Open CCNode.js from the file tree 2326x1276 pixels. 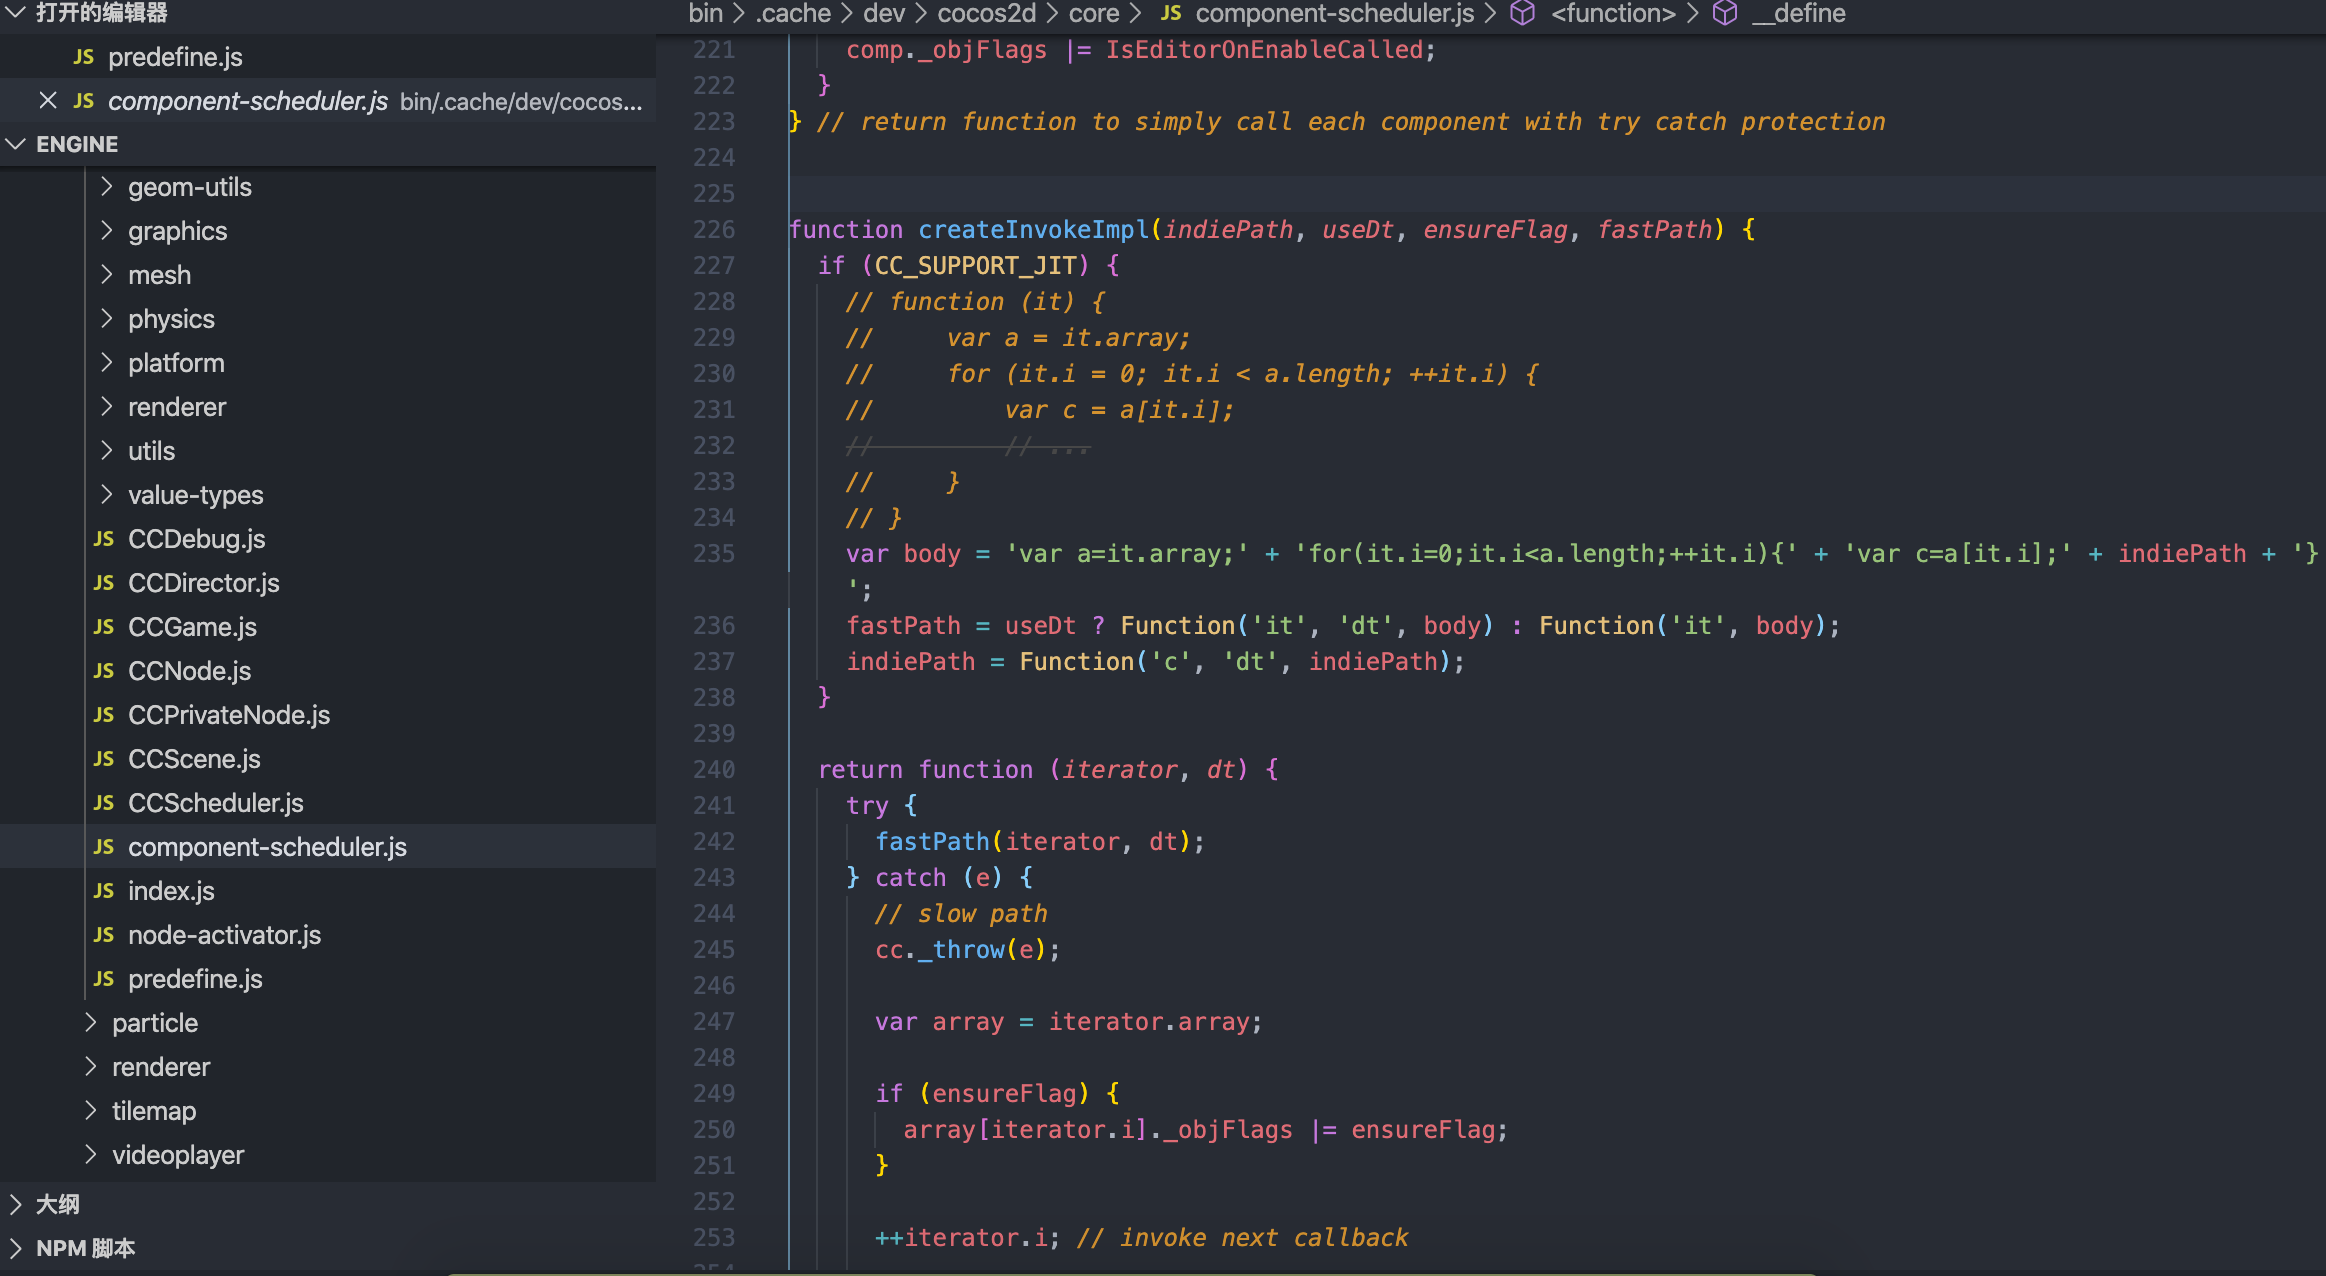point(189,671)
